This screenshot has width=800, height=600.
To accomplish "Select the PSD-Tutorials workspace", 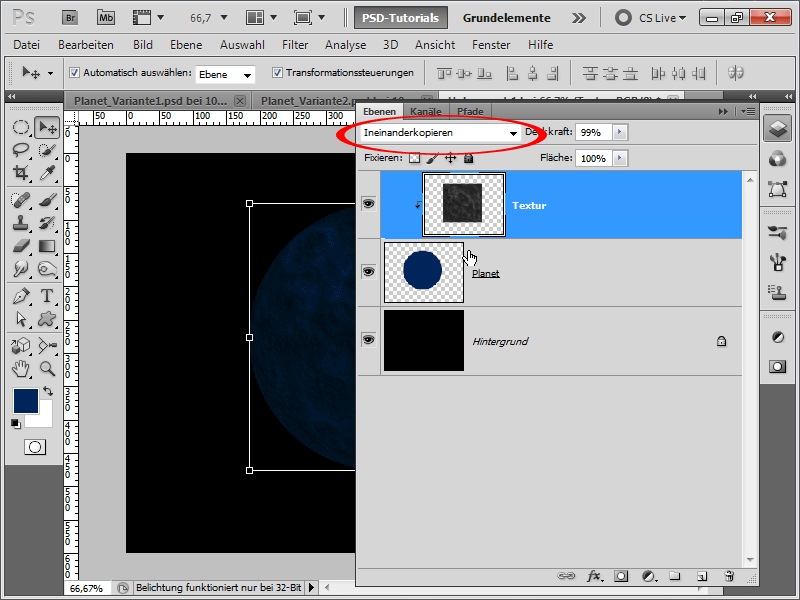I will (401, 18).
